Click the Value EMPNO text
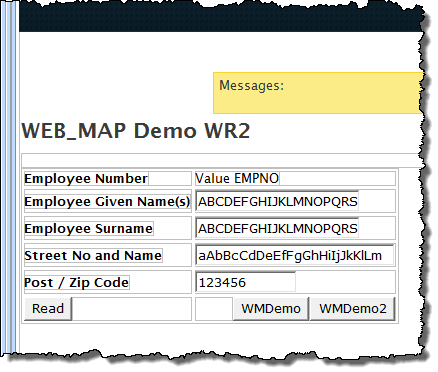Viewport: 438px width, 372px height. click(237, 179)
